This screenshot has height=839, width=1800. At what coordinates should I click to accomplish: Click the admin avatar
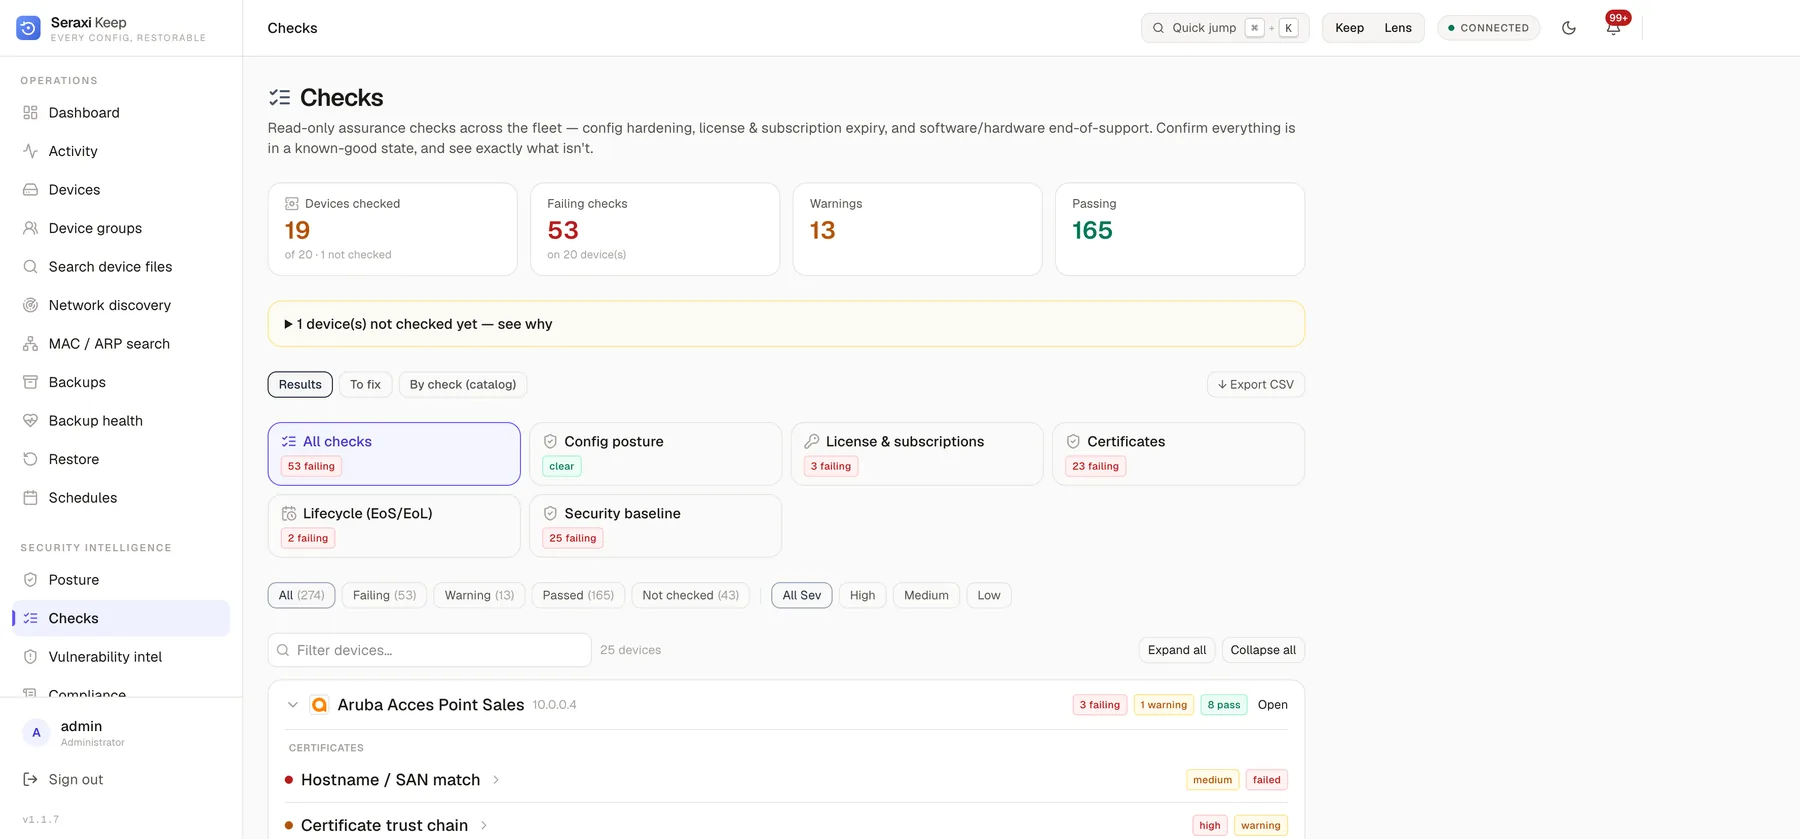(36, 733)
